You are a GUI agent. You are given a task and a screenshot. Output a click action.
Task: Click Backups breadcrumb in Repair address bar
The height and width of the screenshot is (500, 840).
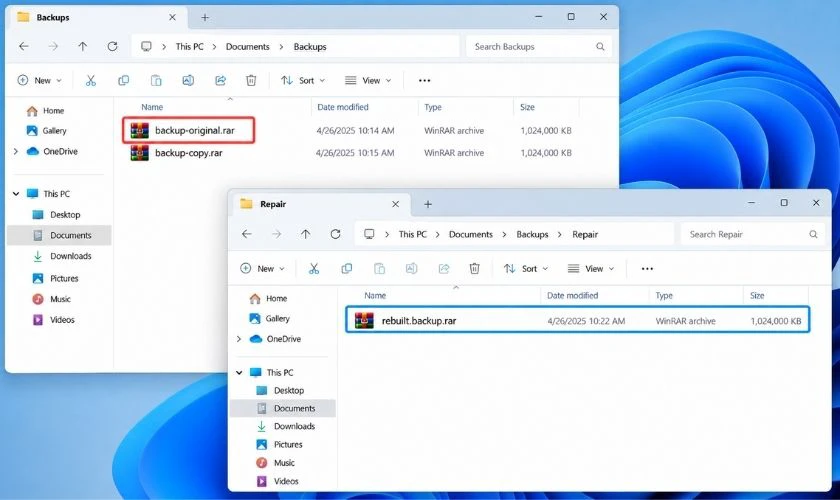[532, 234]
